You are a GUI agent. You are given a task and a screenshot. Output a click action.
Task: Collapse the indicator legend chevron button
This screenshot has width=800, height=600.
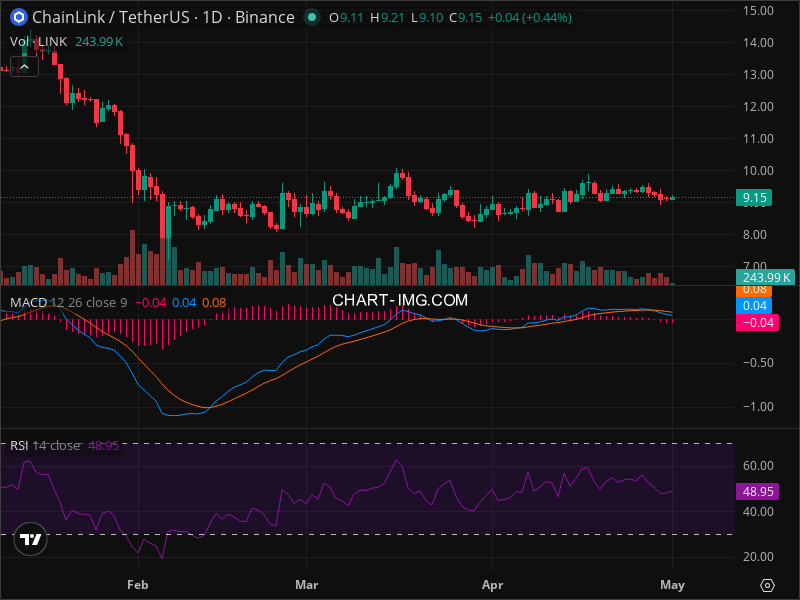[x=24, y=67]
